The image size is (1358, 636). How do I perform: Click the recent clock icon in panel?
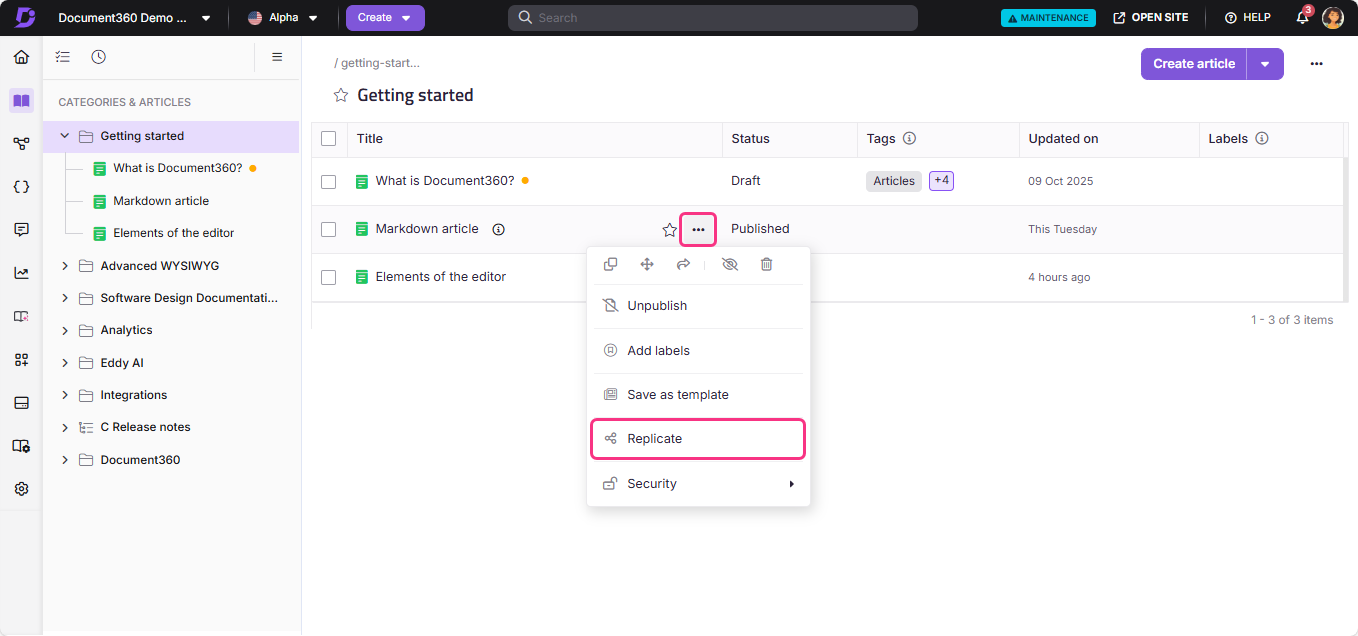98,57
